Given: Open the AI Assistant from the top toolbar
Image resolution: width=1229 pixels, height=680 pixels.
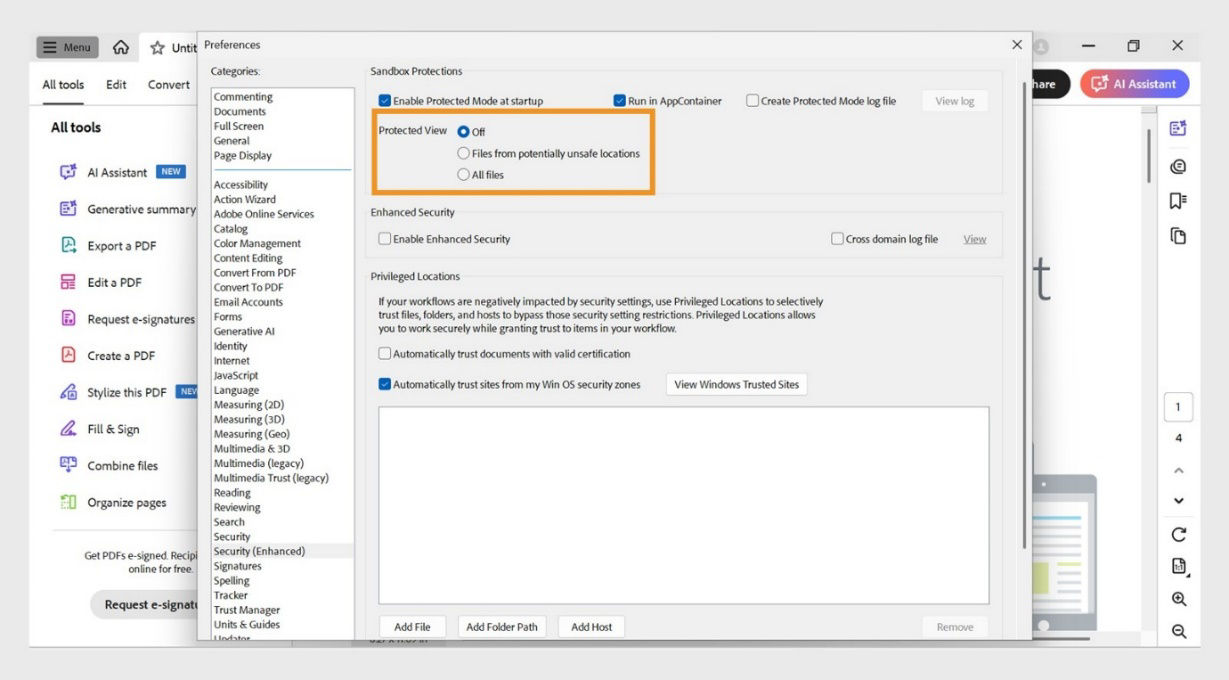Looking at the screenshot, I should (x=1134, y=84).
